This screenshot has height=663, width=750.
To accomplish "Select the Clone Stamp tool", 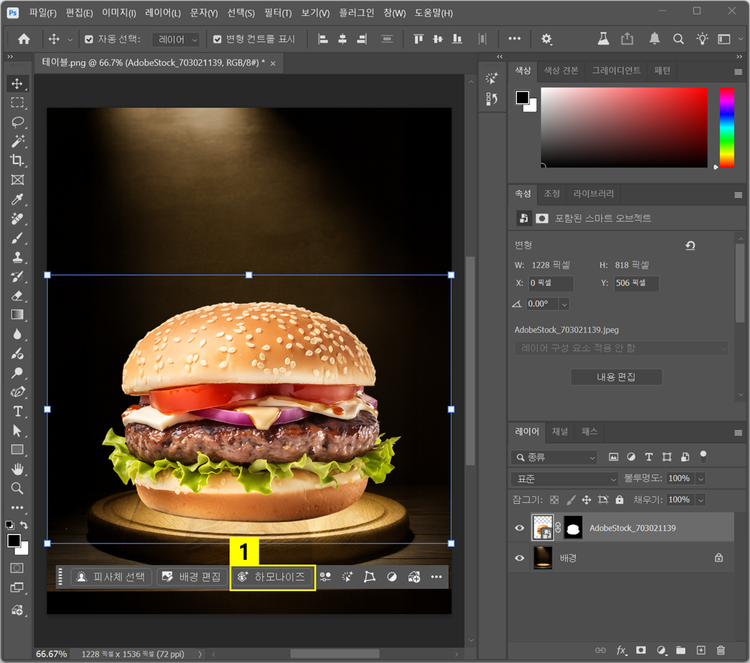I will pyautogui.click(x=17, y=257).
